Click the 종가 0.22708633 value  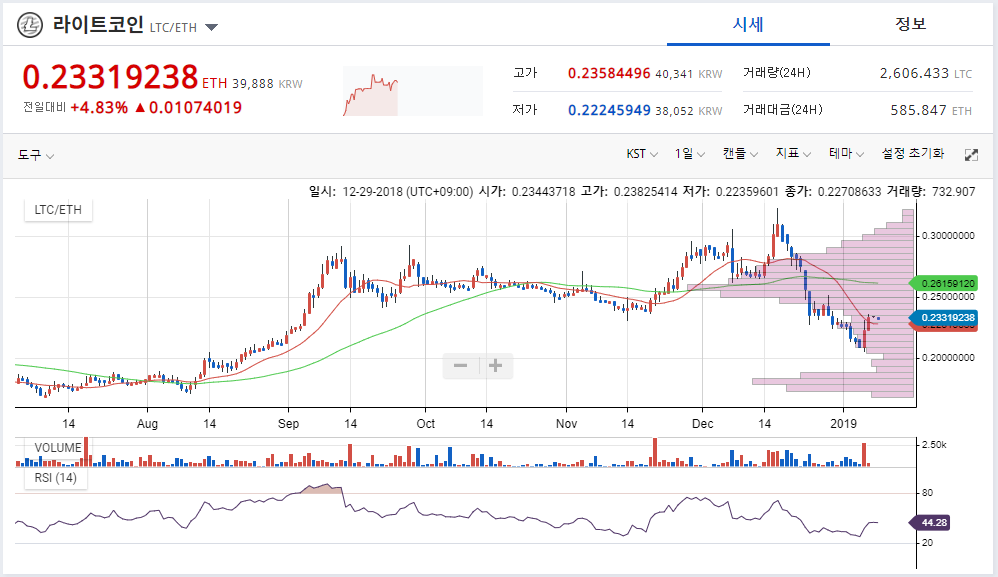click(x=849, y=191)
